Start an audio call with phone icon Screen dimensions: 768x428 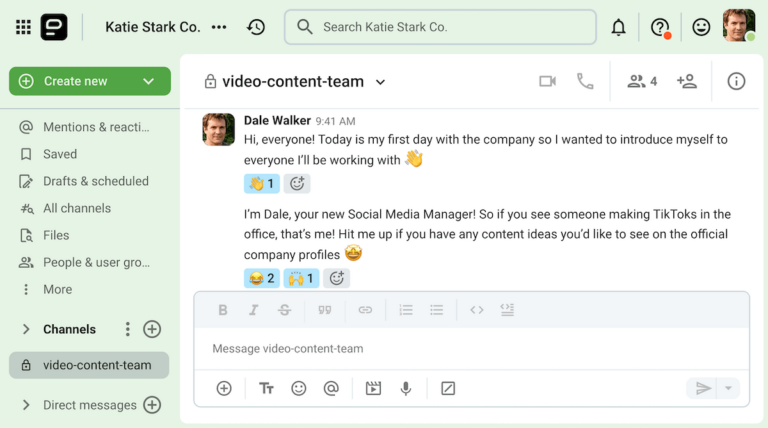pyautogui.click(x=585, y=81)
